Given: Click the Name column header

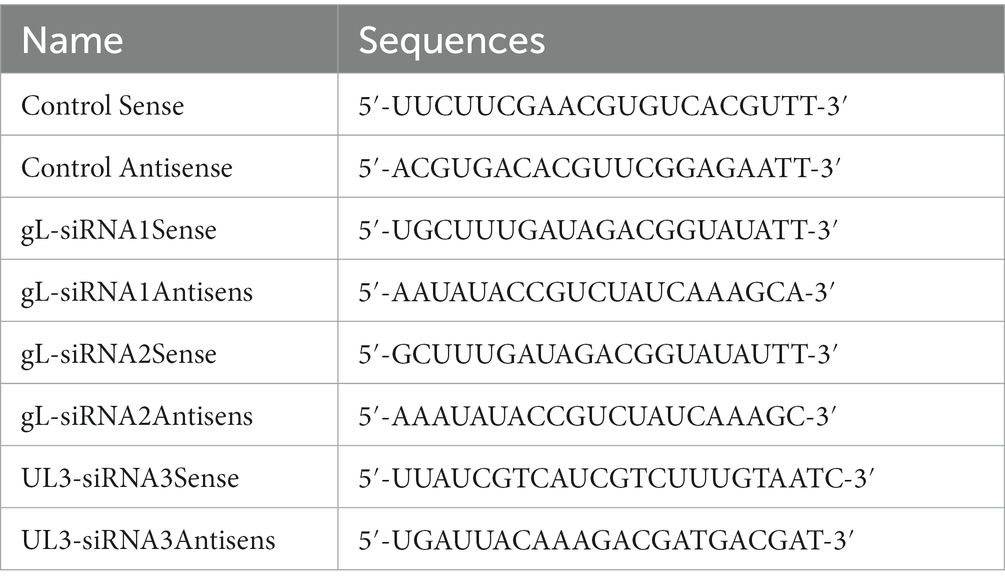Looking at the screenshot, I should (x=72, y=40).
